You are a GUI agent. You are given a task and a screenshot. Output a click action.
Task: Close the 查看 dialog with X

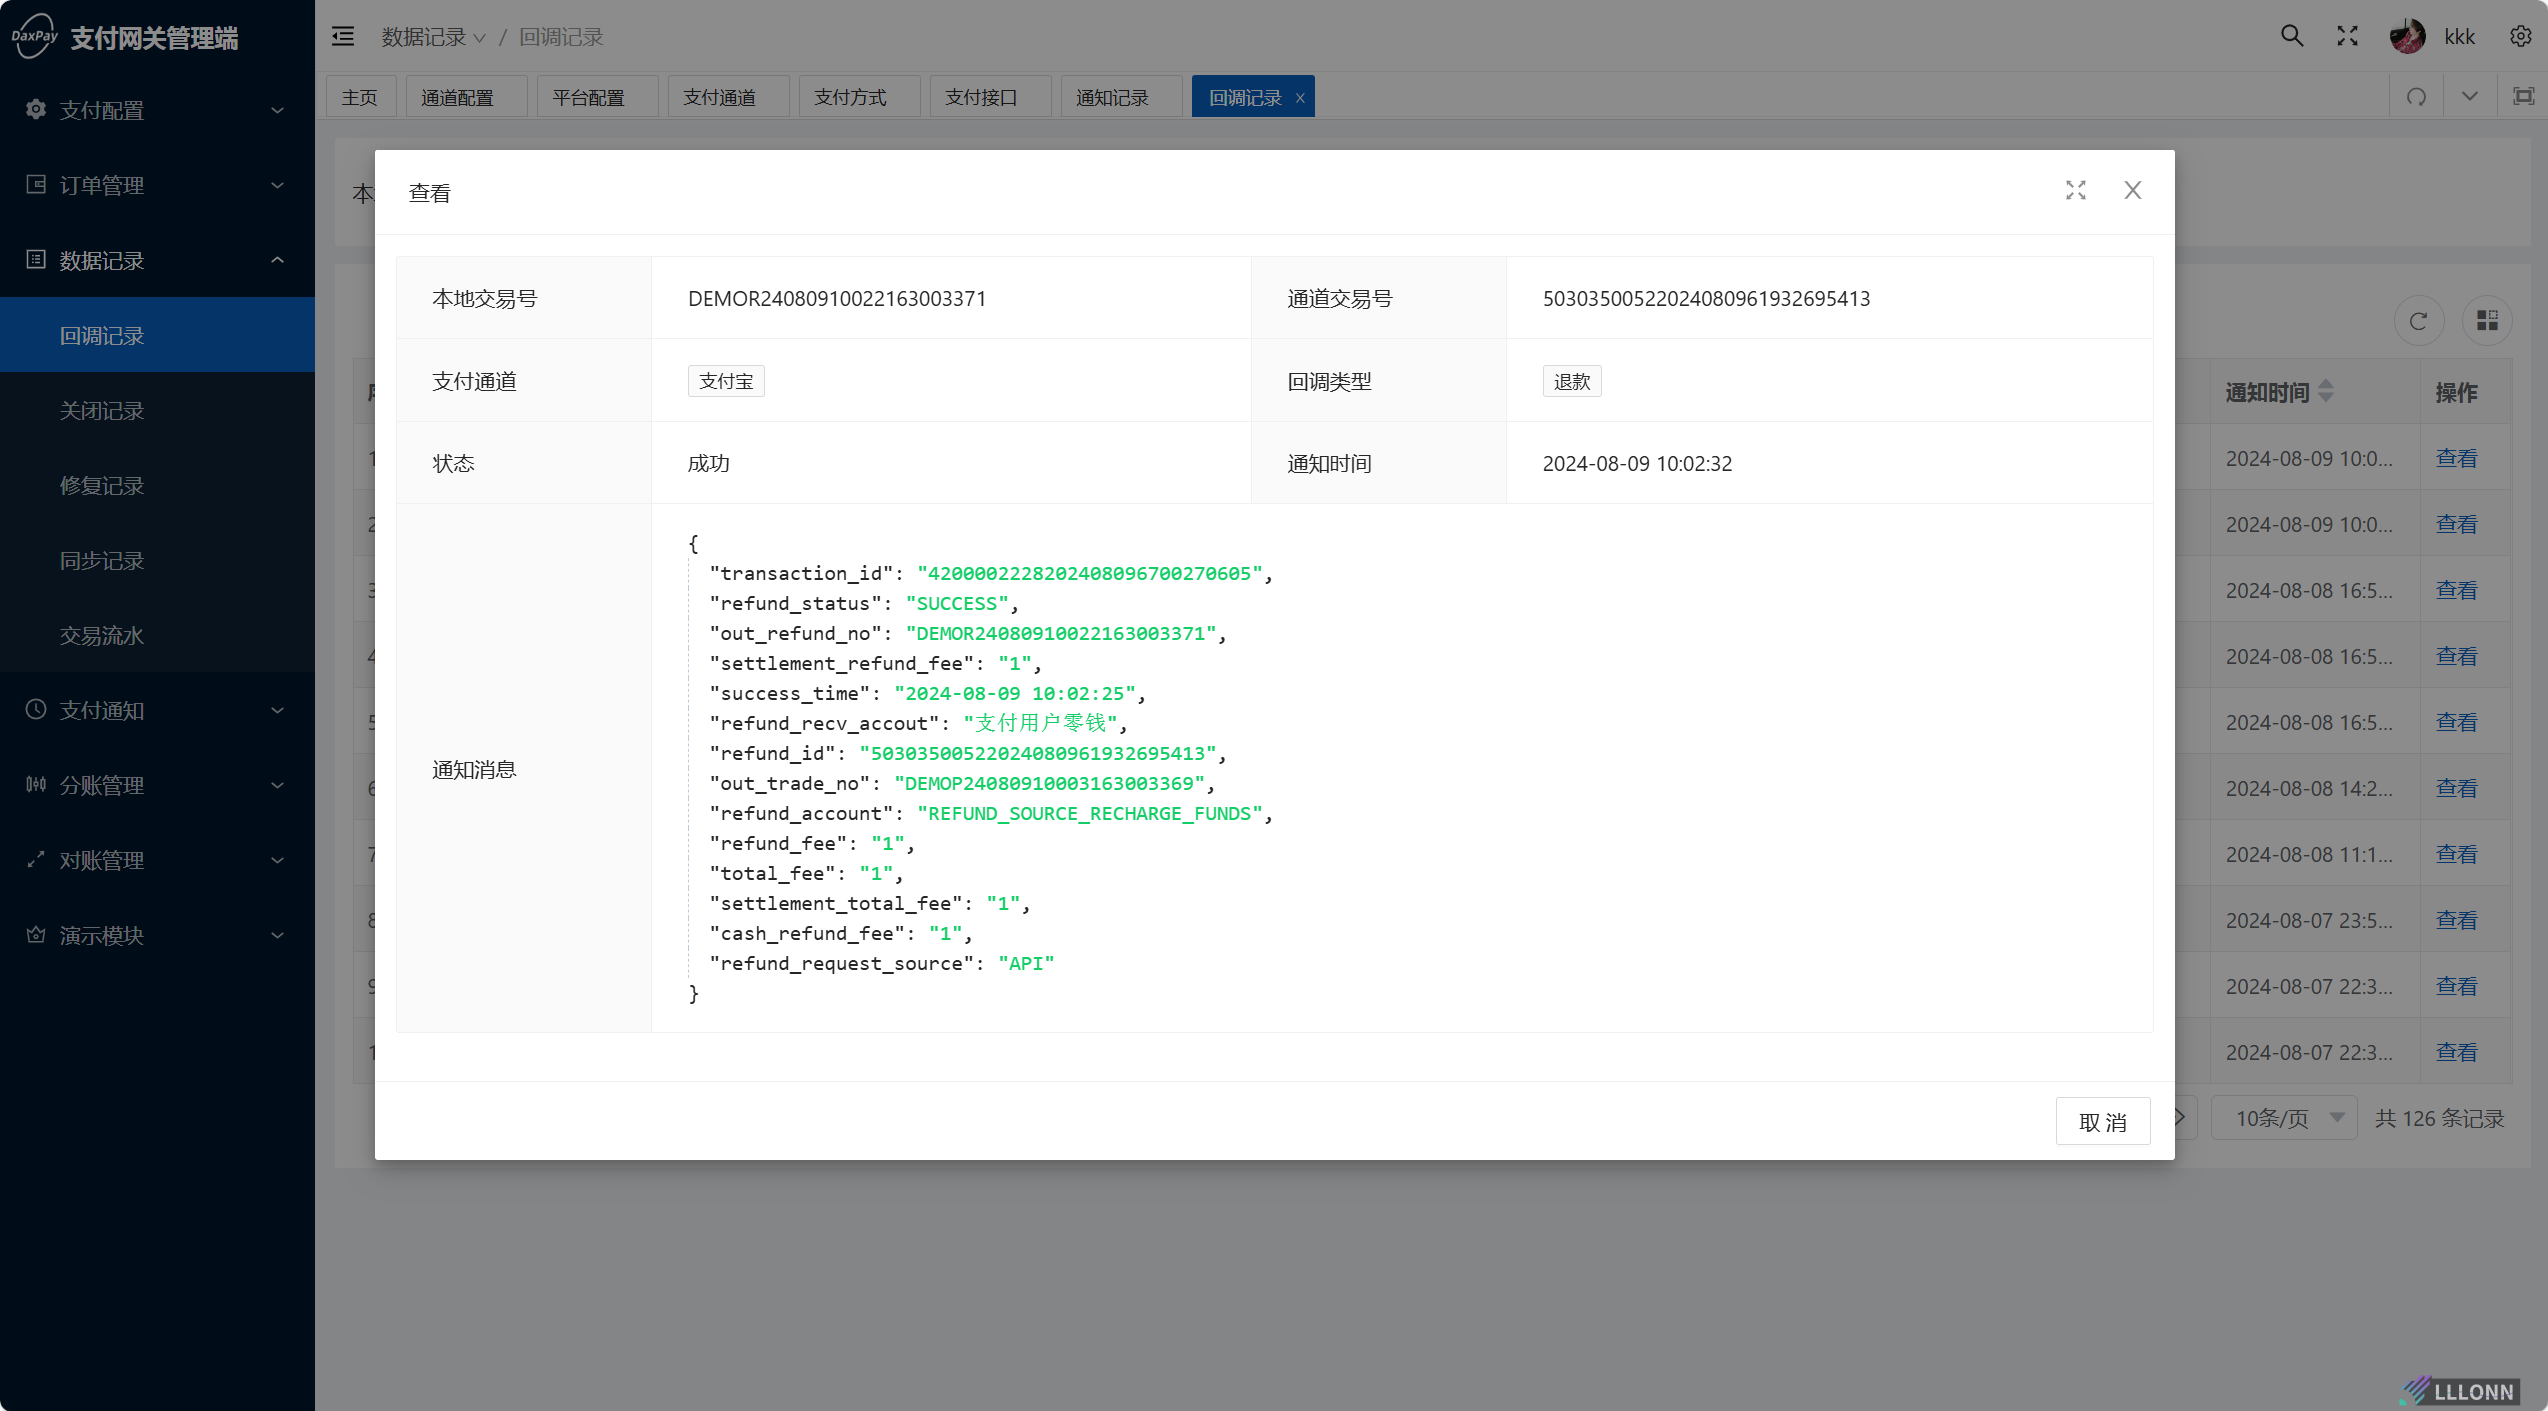click(2133, 190)
